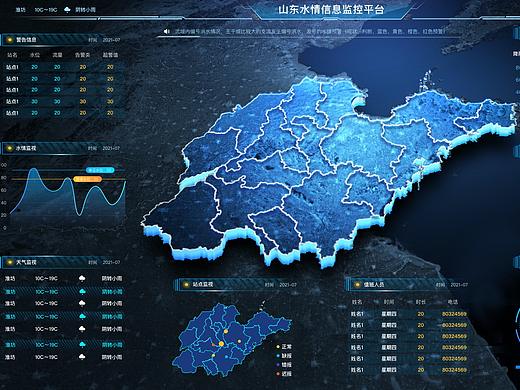Open the 2021-07 time selector in 水情监视
This screenshot has height=390, width=520.
click(x=111, y=148)
